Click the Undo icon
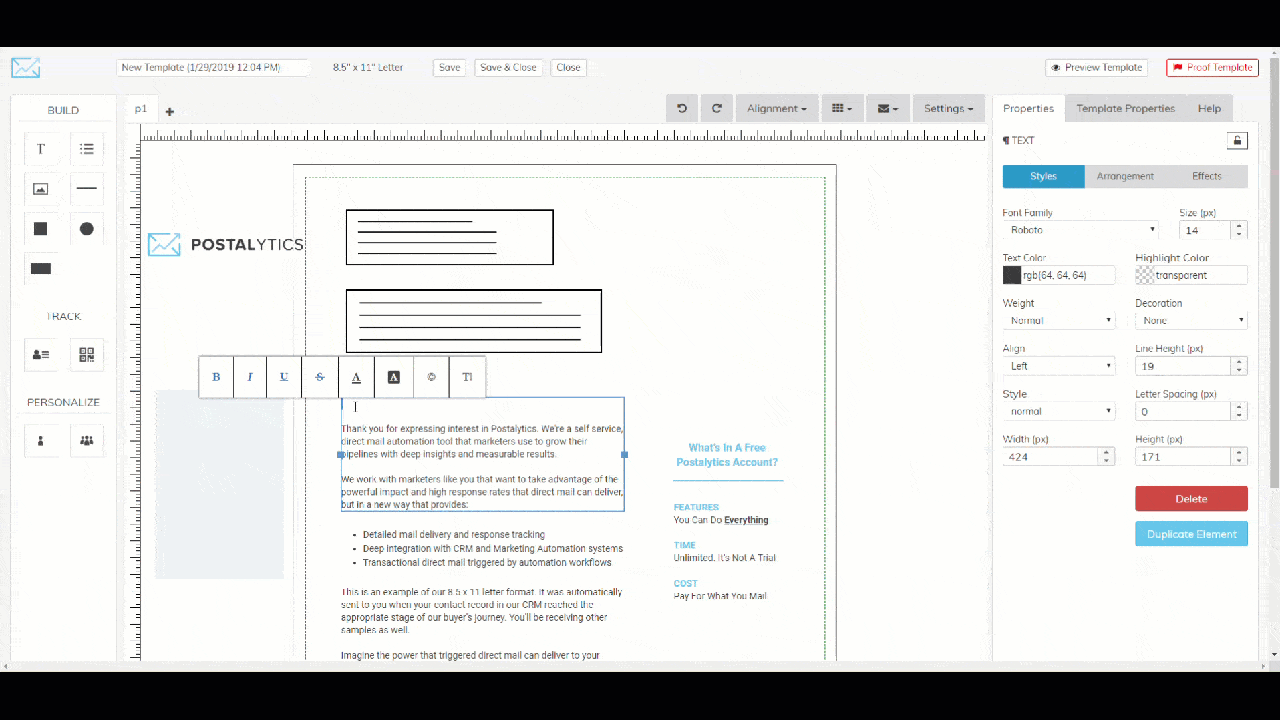 (x=682, y=108)
